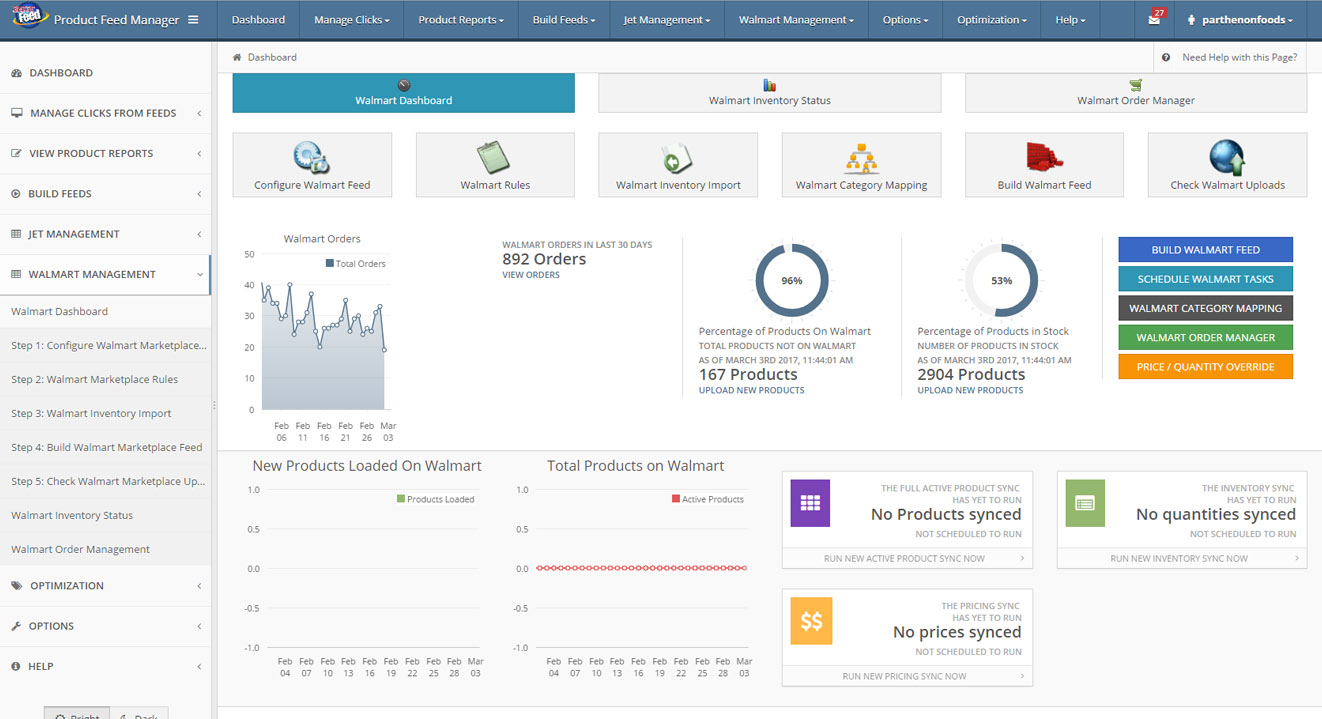Click the monitor icon beside Manage Clicks From Feeds
1322x719 pixels.
click(17, 113)
